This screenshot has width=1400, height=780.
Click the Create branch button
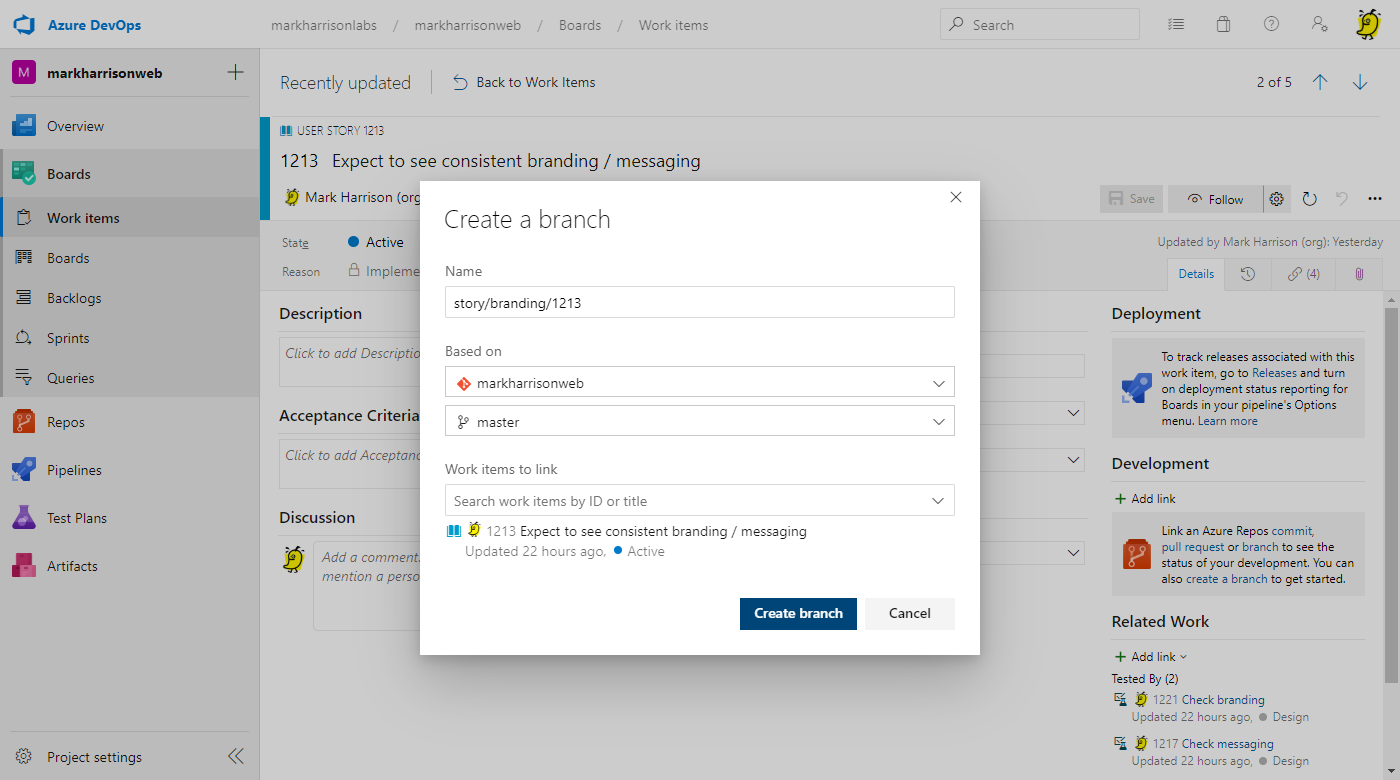pos(798,614)
